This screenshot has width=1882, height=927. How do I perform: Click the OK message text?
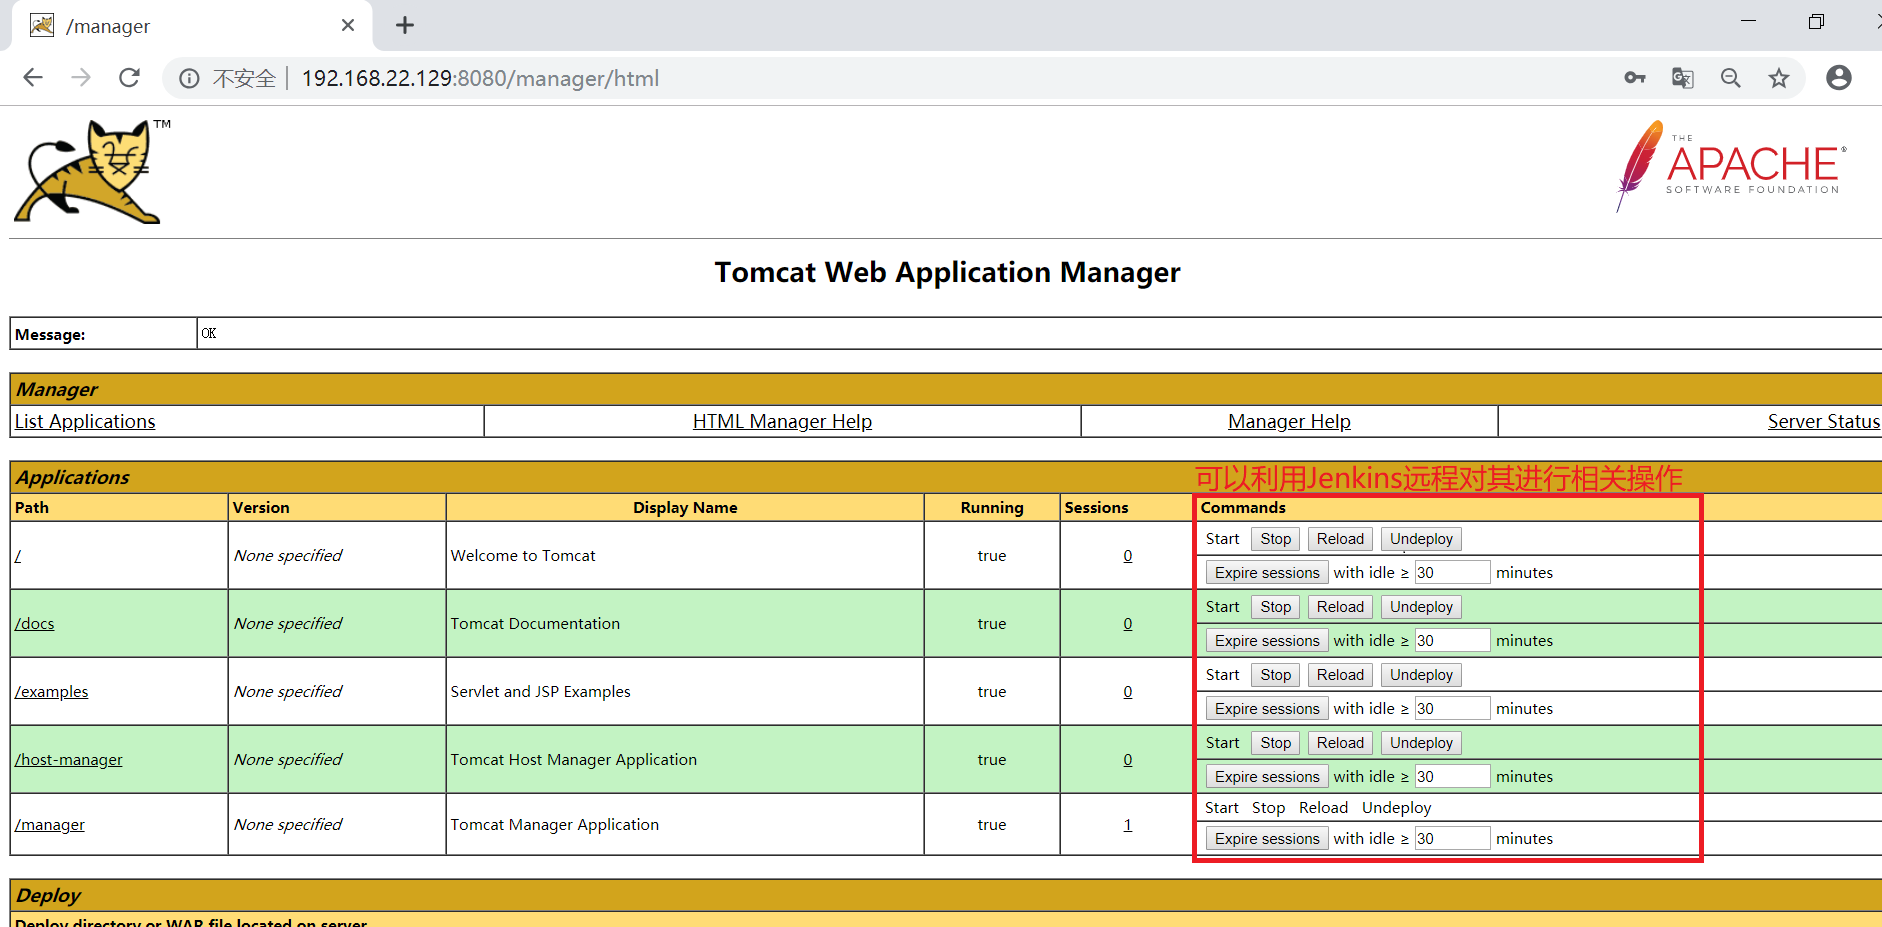pyautogui.click(x=209, y=333)
